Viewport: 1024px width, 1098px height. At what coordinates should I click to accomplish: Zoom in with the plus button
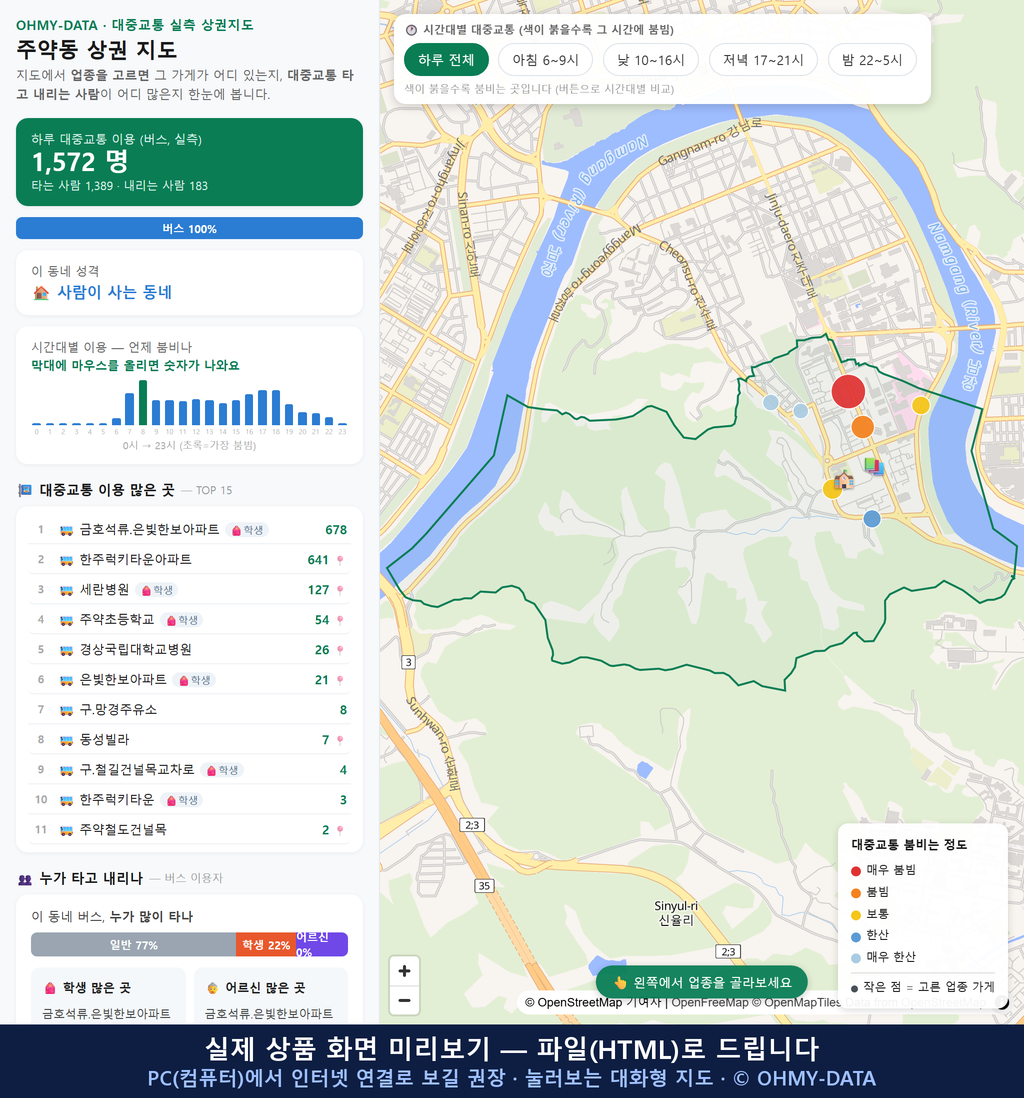pyautogui.click(x=404, y=971)
